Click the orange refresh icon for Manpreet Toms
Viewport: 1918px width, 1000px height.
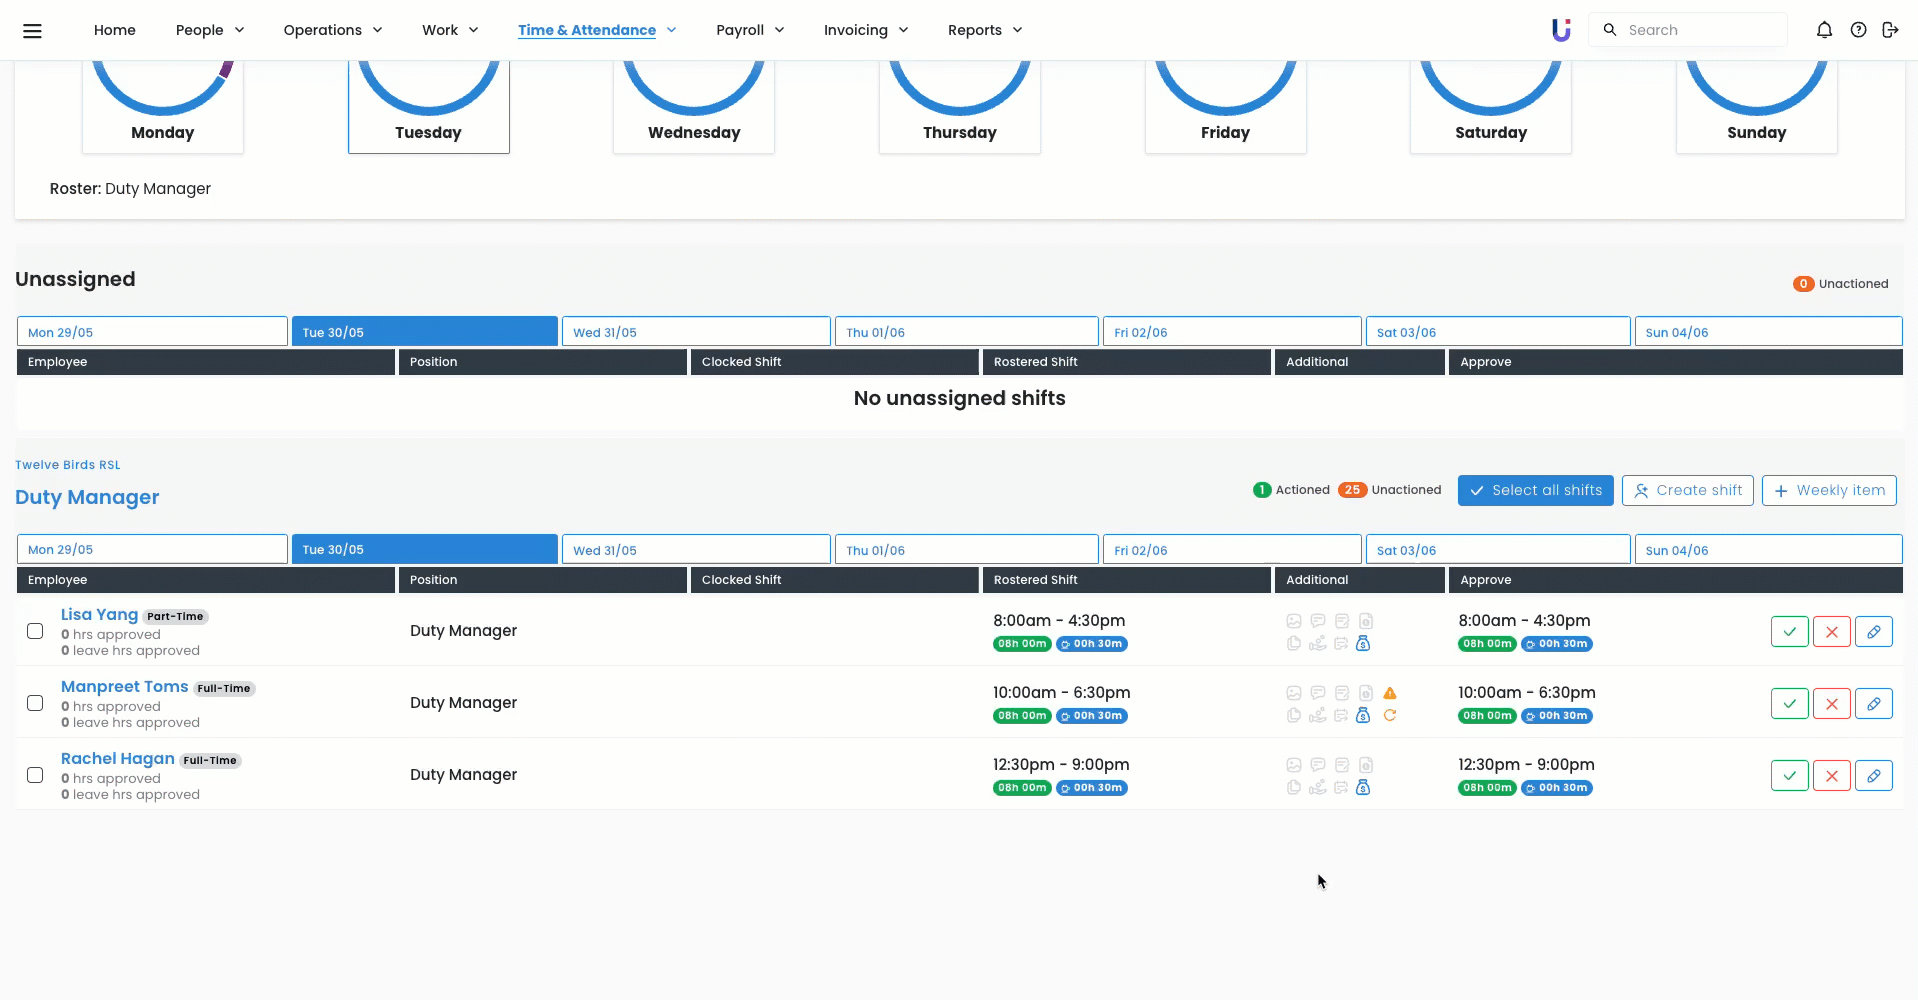(x=1390, y=716)
